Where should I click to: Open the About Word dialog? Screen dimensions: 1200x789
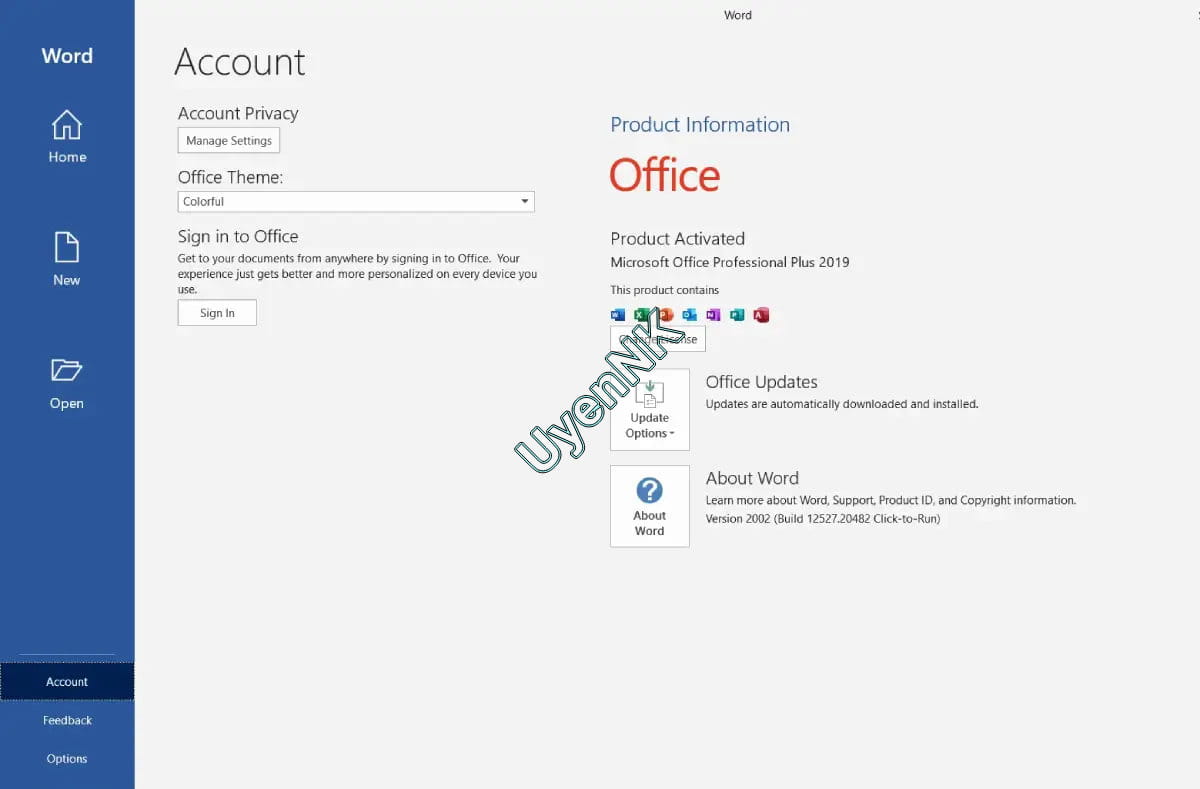[650, 506]
